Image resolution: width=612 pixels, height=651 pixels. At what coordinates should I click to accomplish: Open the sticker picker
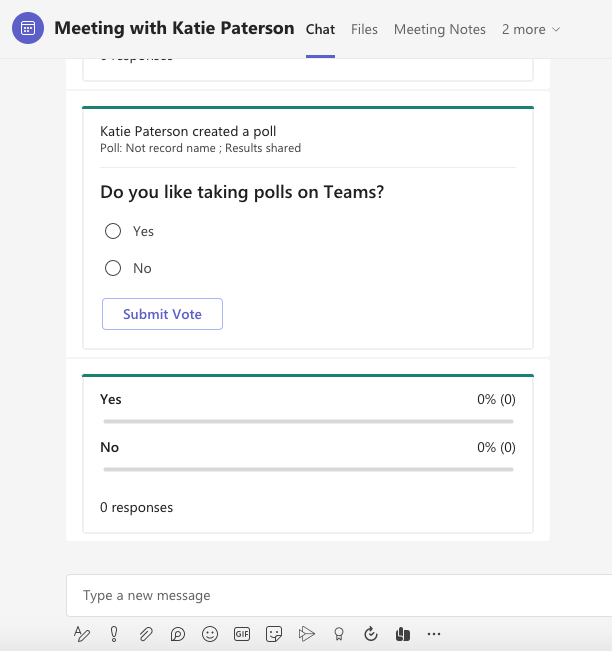273,633
